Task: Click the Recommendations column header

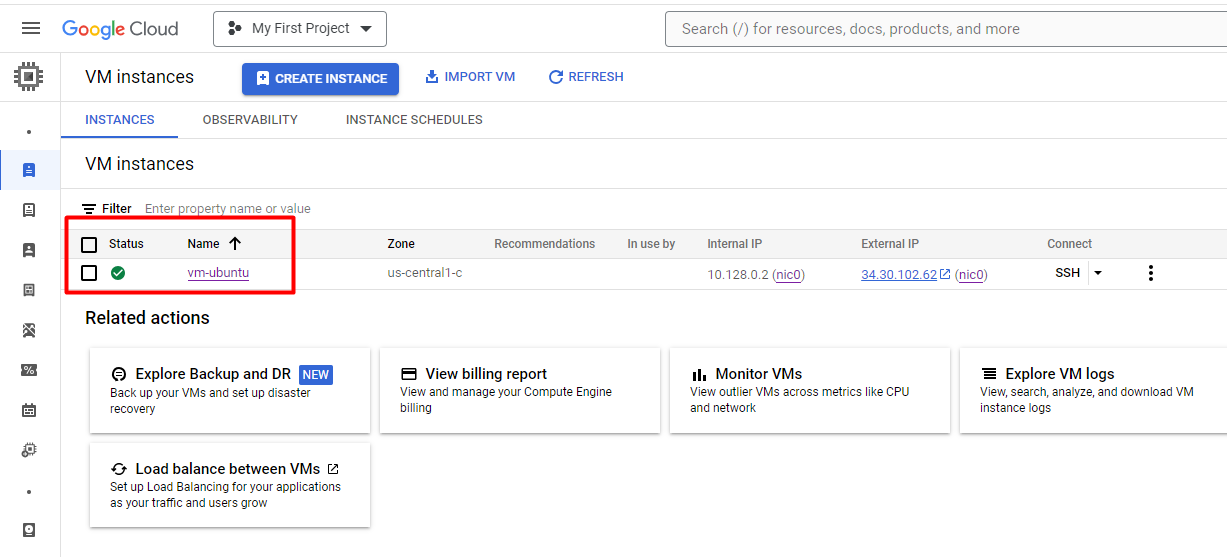Action: 544,244
